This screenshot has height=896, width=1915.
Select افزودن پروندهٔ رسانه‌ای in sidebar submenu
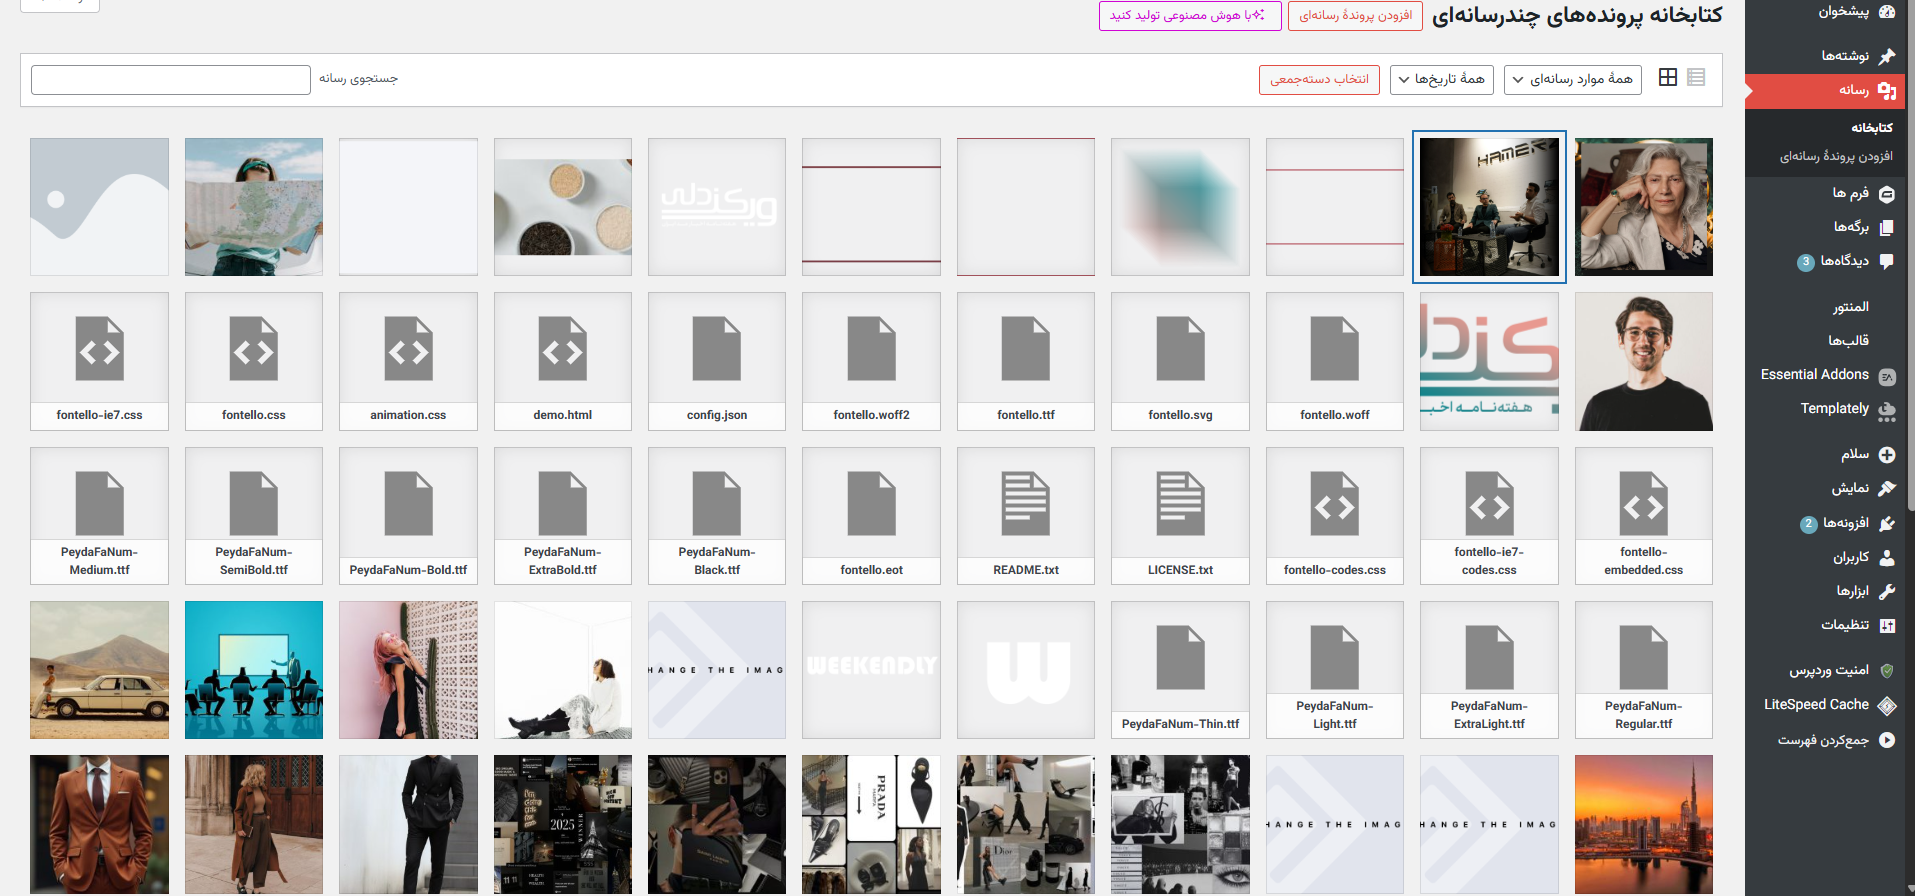[1835, 156]
